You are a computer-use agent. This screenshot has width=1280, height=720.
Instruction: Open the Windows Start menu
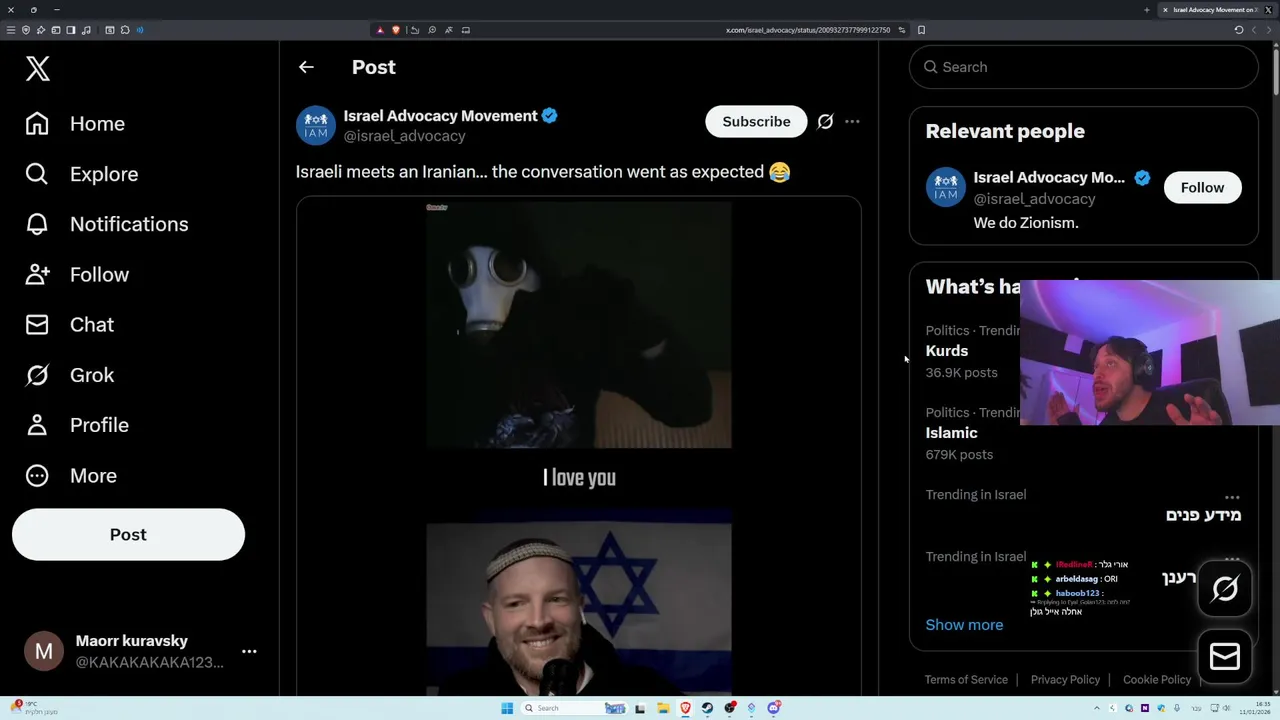[507, 708]
